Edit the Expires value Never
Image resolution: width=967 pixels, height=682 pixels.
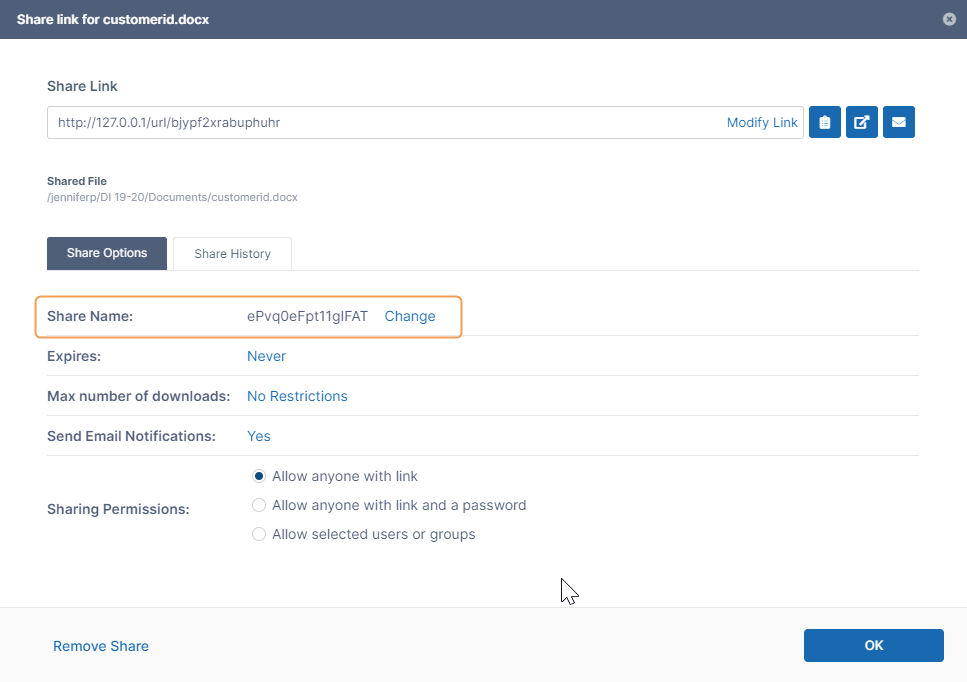click(266, 356)
